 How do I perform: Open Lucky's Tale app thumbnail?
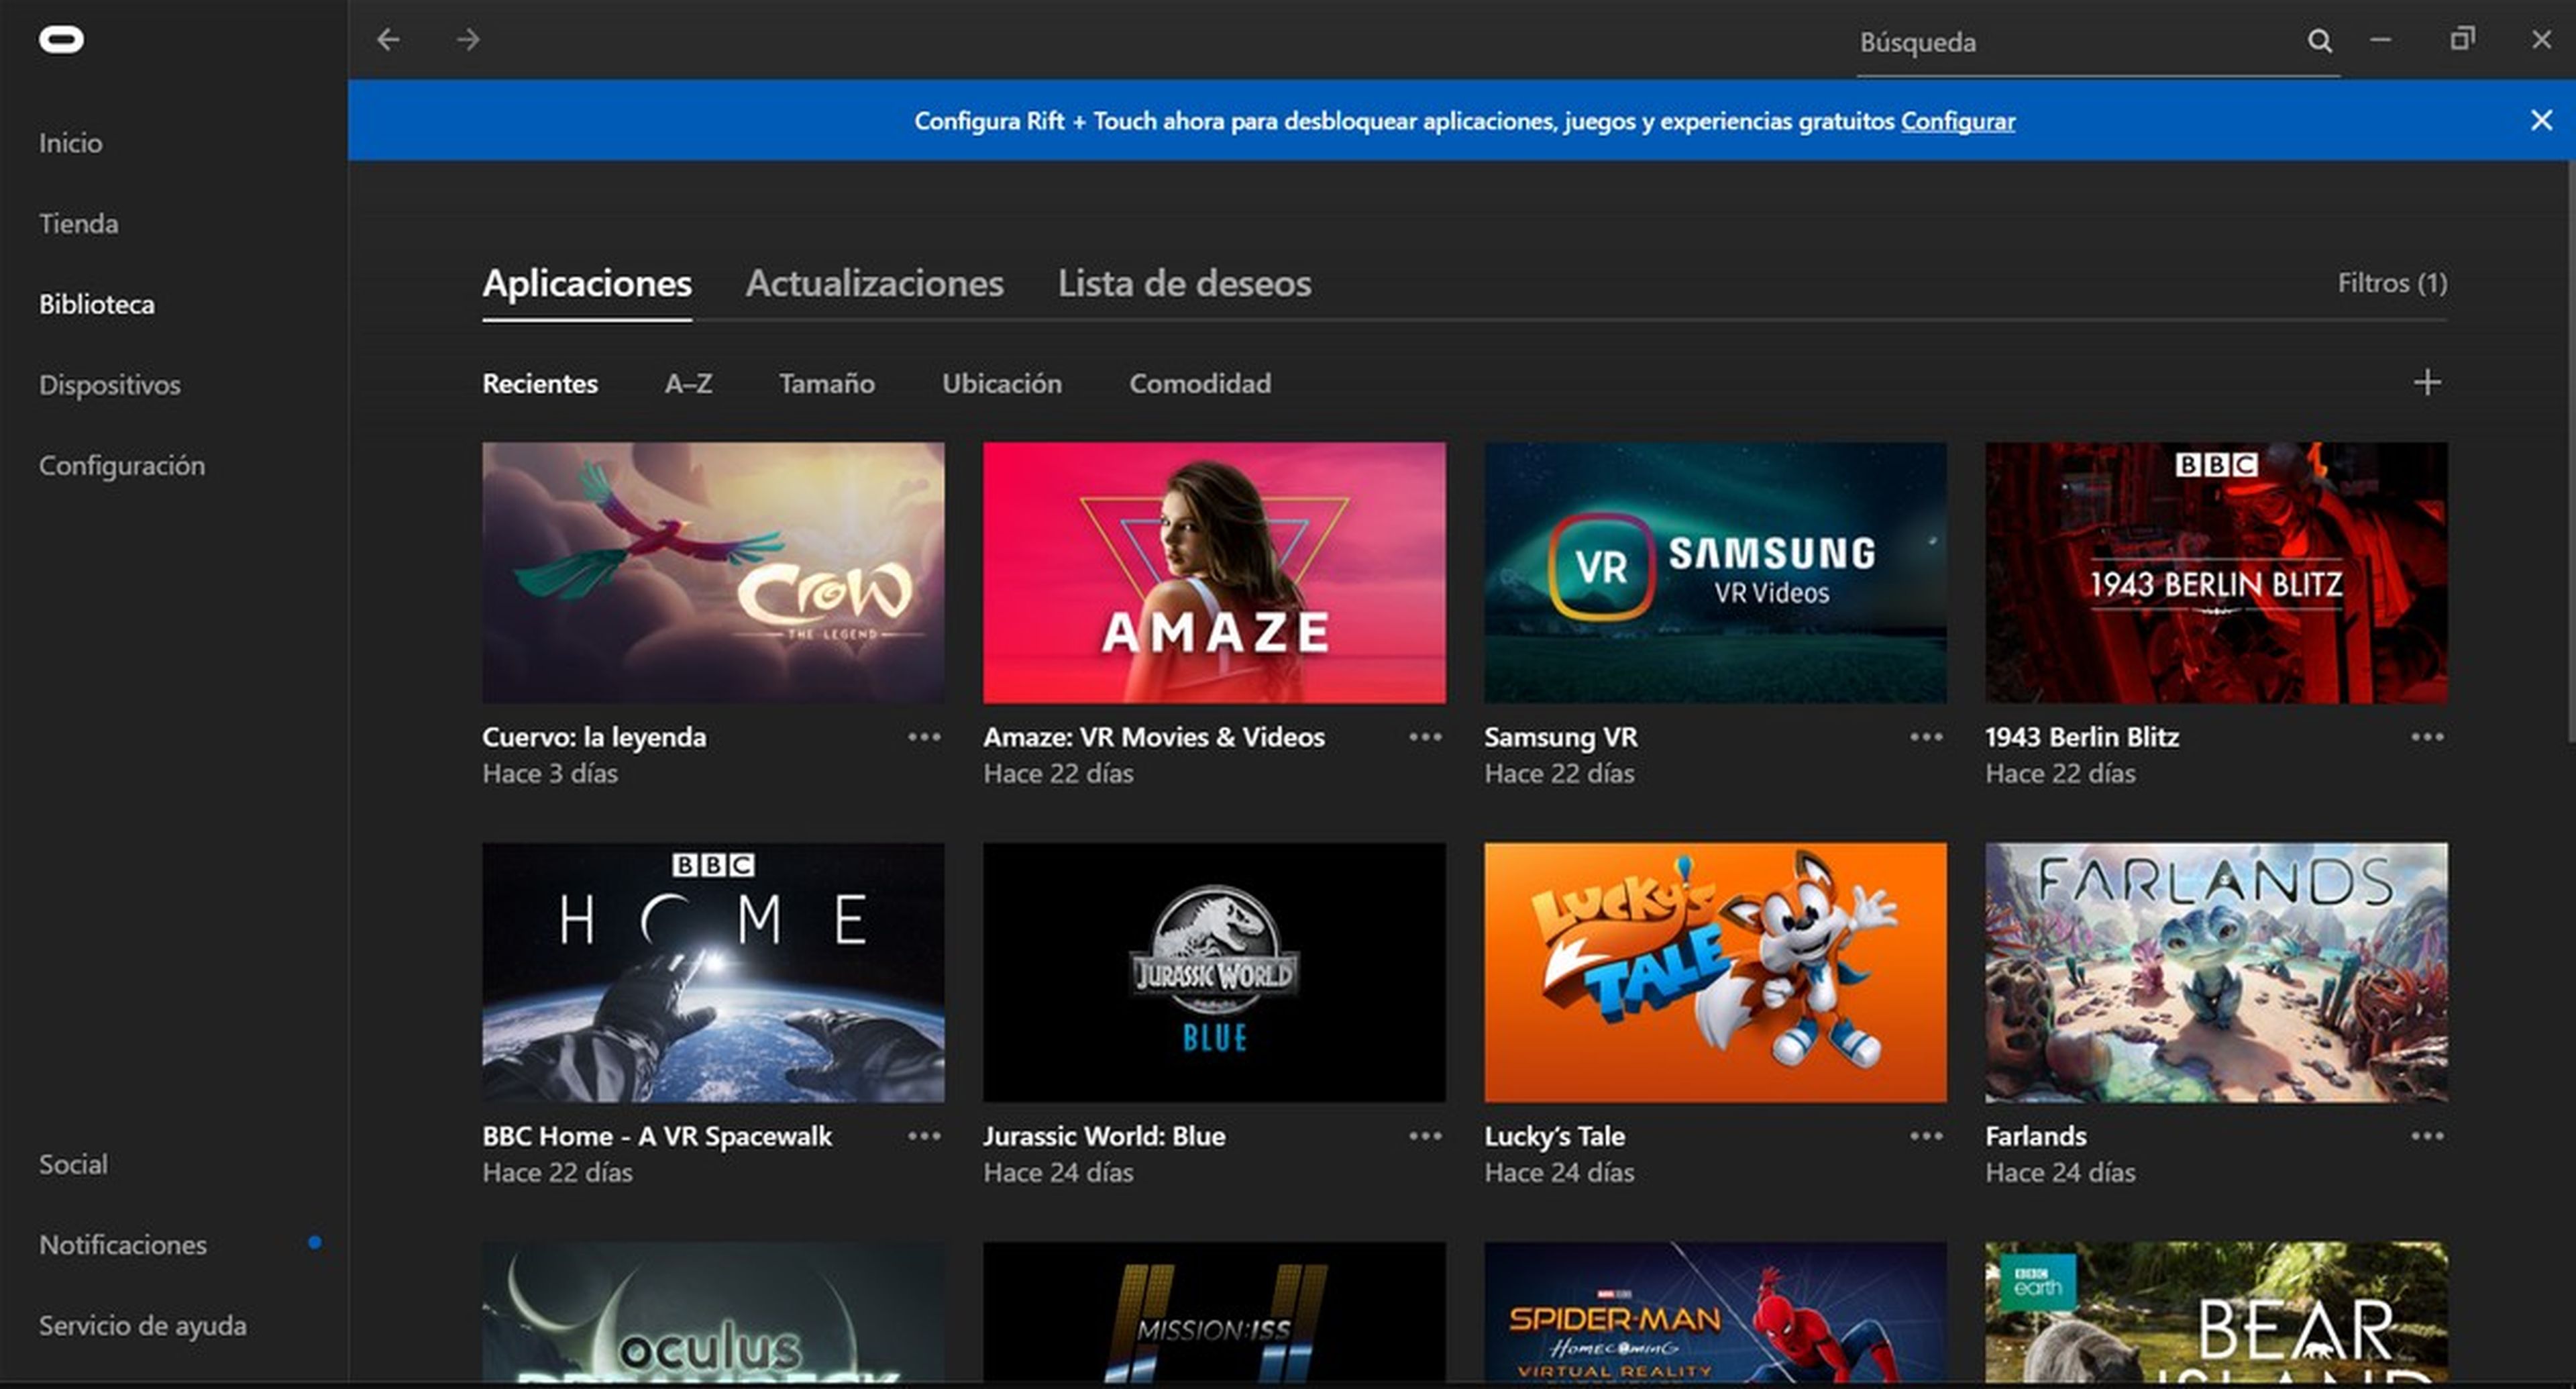pos(1715,965)
